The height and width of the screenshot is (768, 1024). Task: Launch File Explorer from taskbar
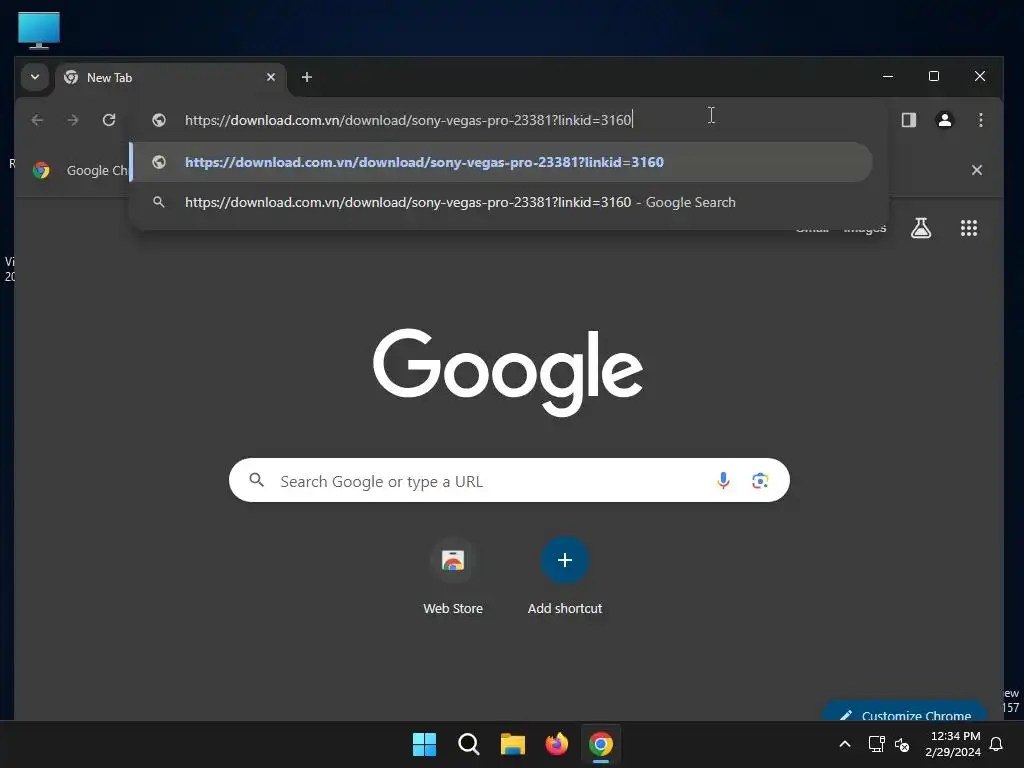coord(513,744)
